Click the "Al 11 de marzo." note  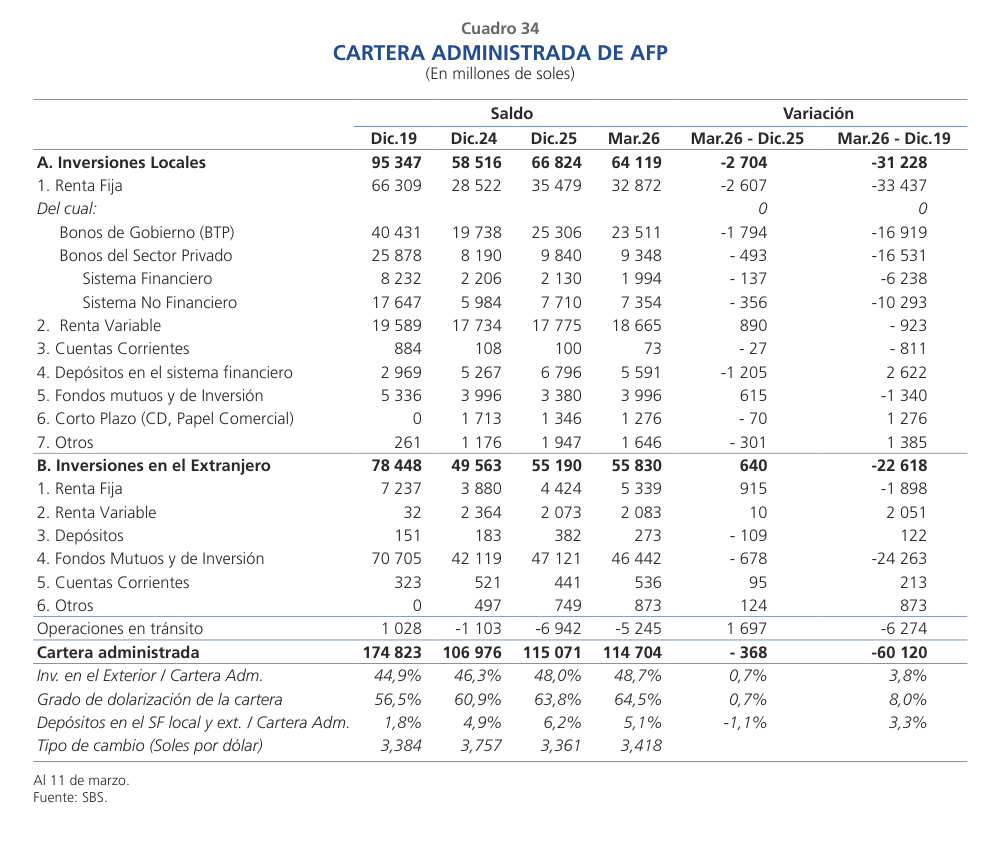(81, 781)
